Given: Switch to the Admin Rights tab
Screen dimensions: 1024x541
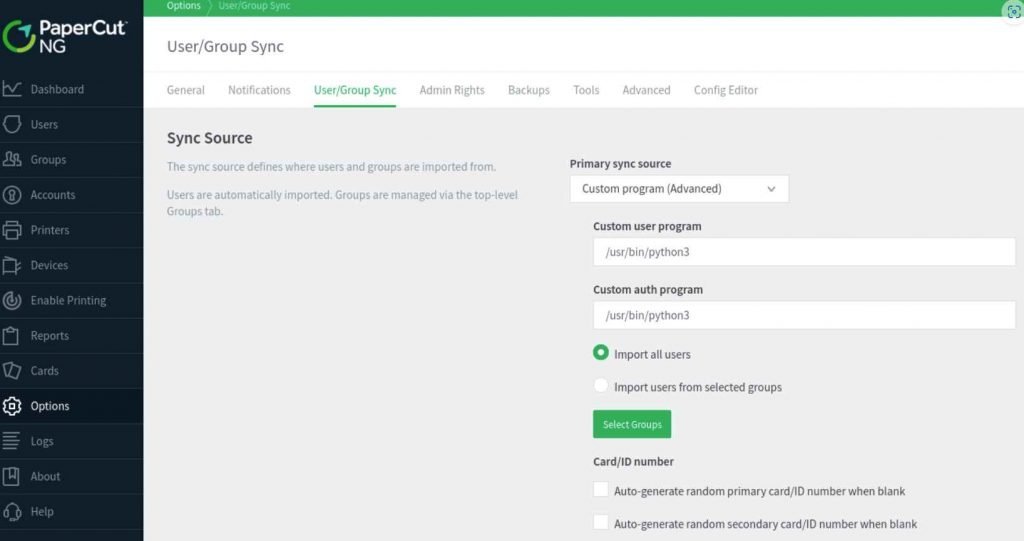Looking at the screenshot, I should [x=452, y=90].
